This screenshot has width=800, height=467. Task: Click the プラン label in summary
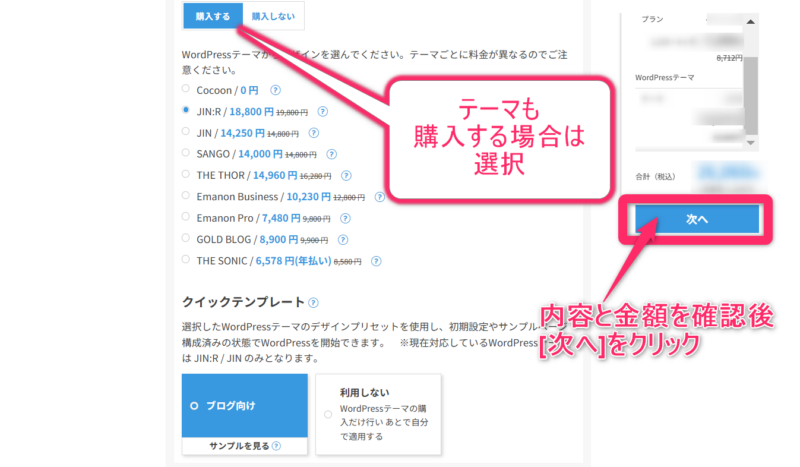pos(653,19)
